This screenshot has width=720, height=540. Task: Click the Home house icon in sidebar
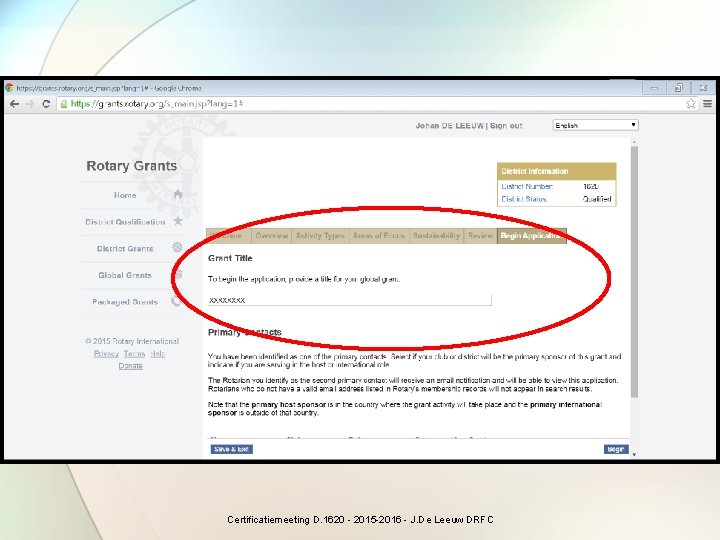point(178,194)
